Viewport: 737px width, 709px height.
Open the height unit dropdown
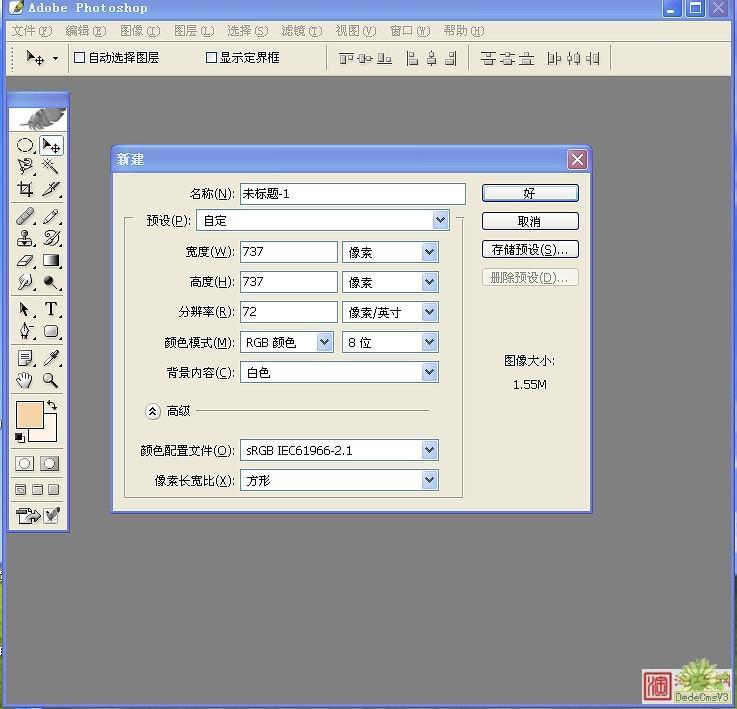point(429,282)
